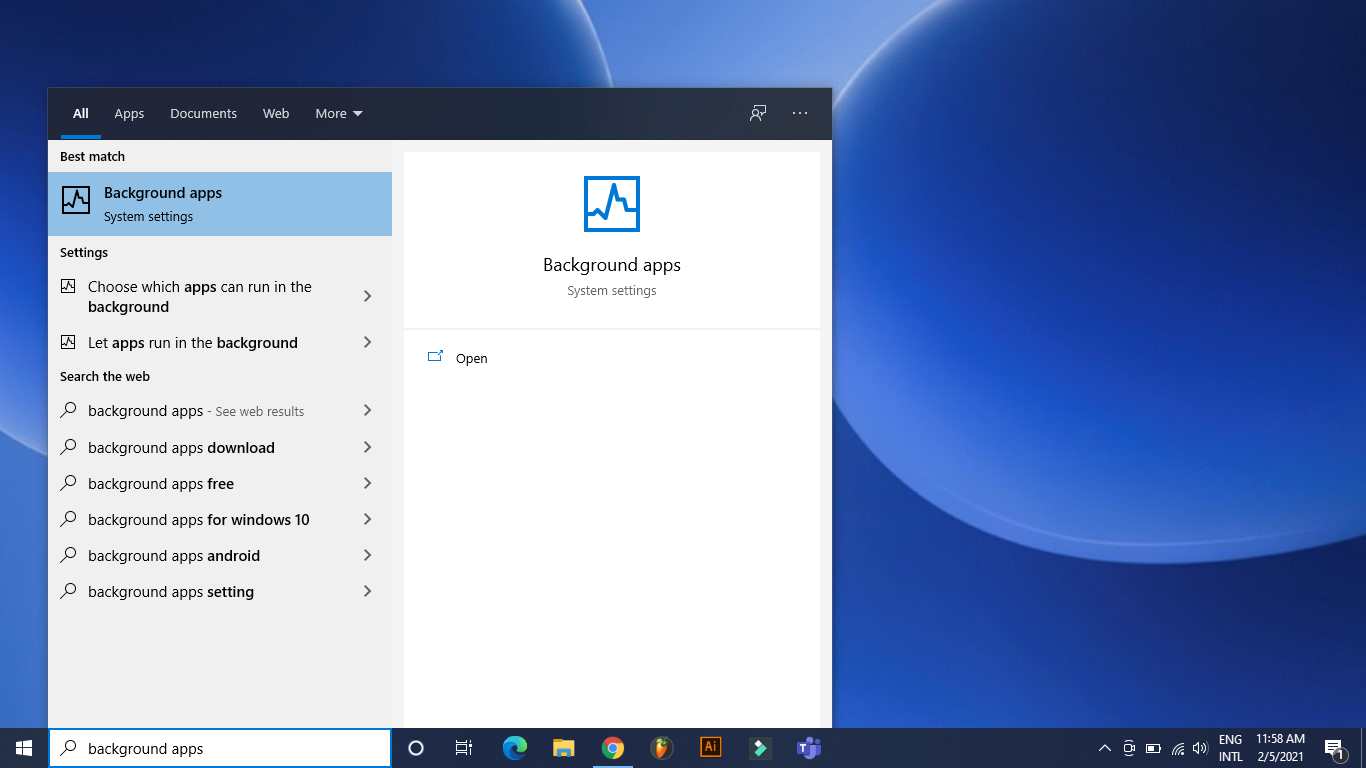The width and height of the screenshot is (1366, 768).
Task: Expand arrow for 'See web results' suggestion
Action: point(367,411)
